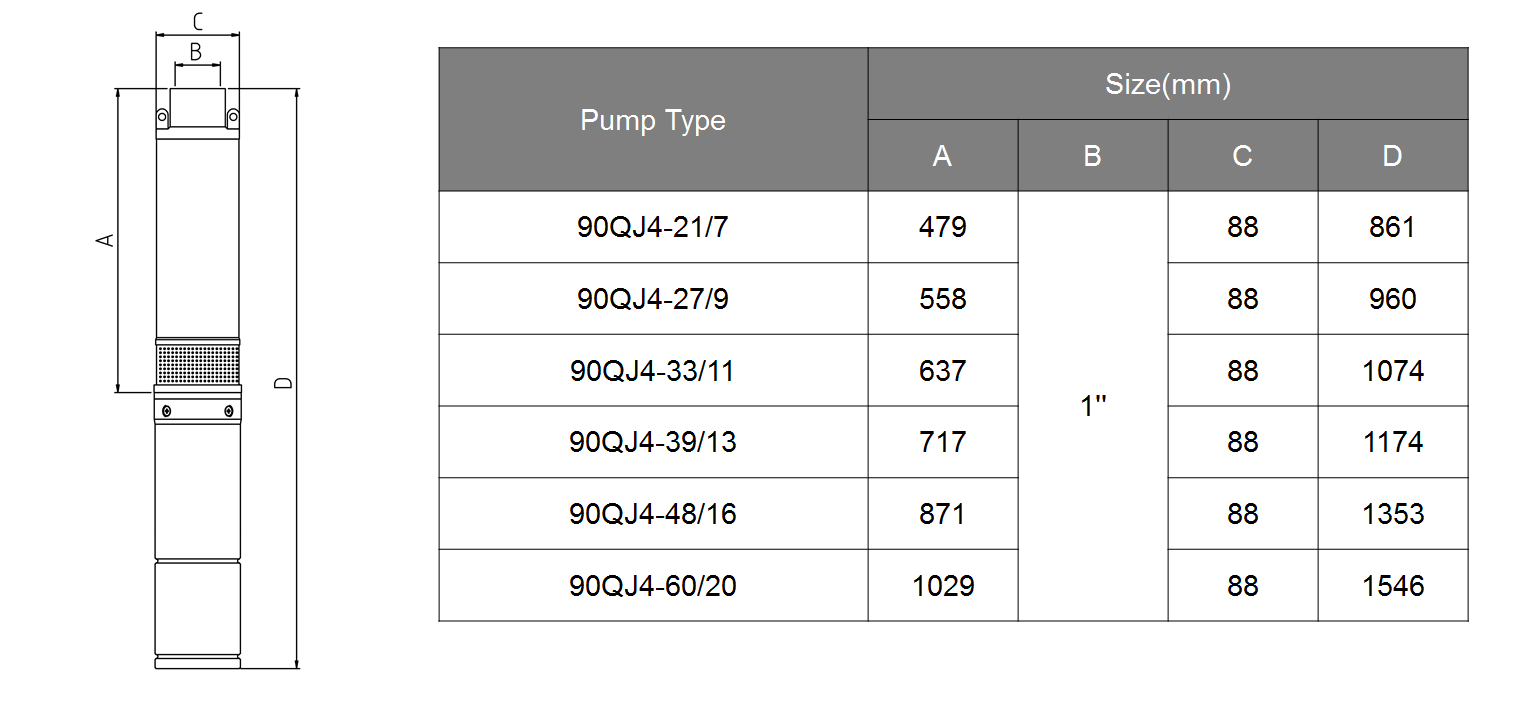
Task: Click the pump intake screen mesh
Action: [x=198, y=363]
